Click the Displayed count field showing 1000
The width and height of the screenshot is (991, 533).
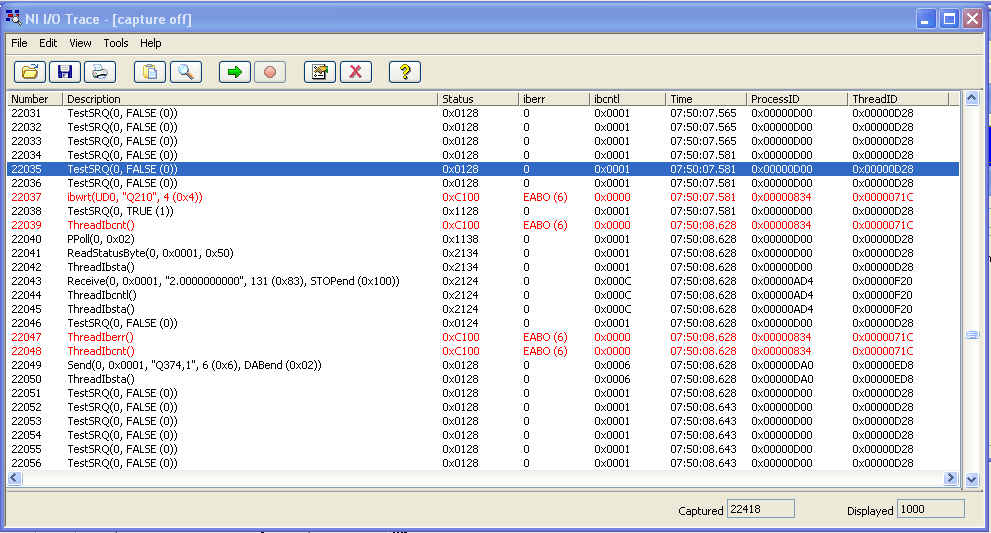[930, 509]
